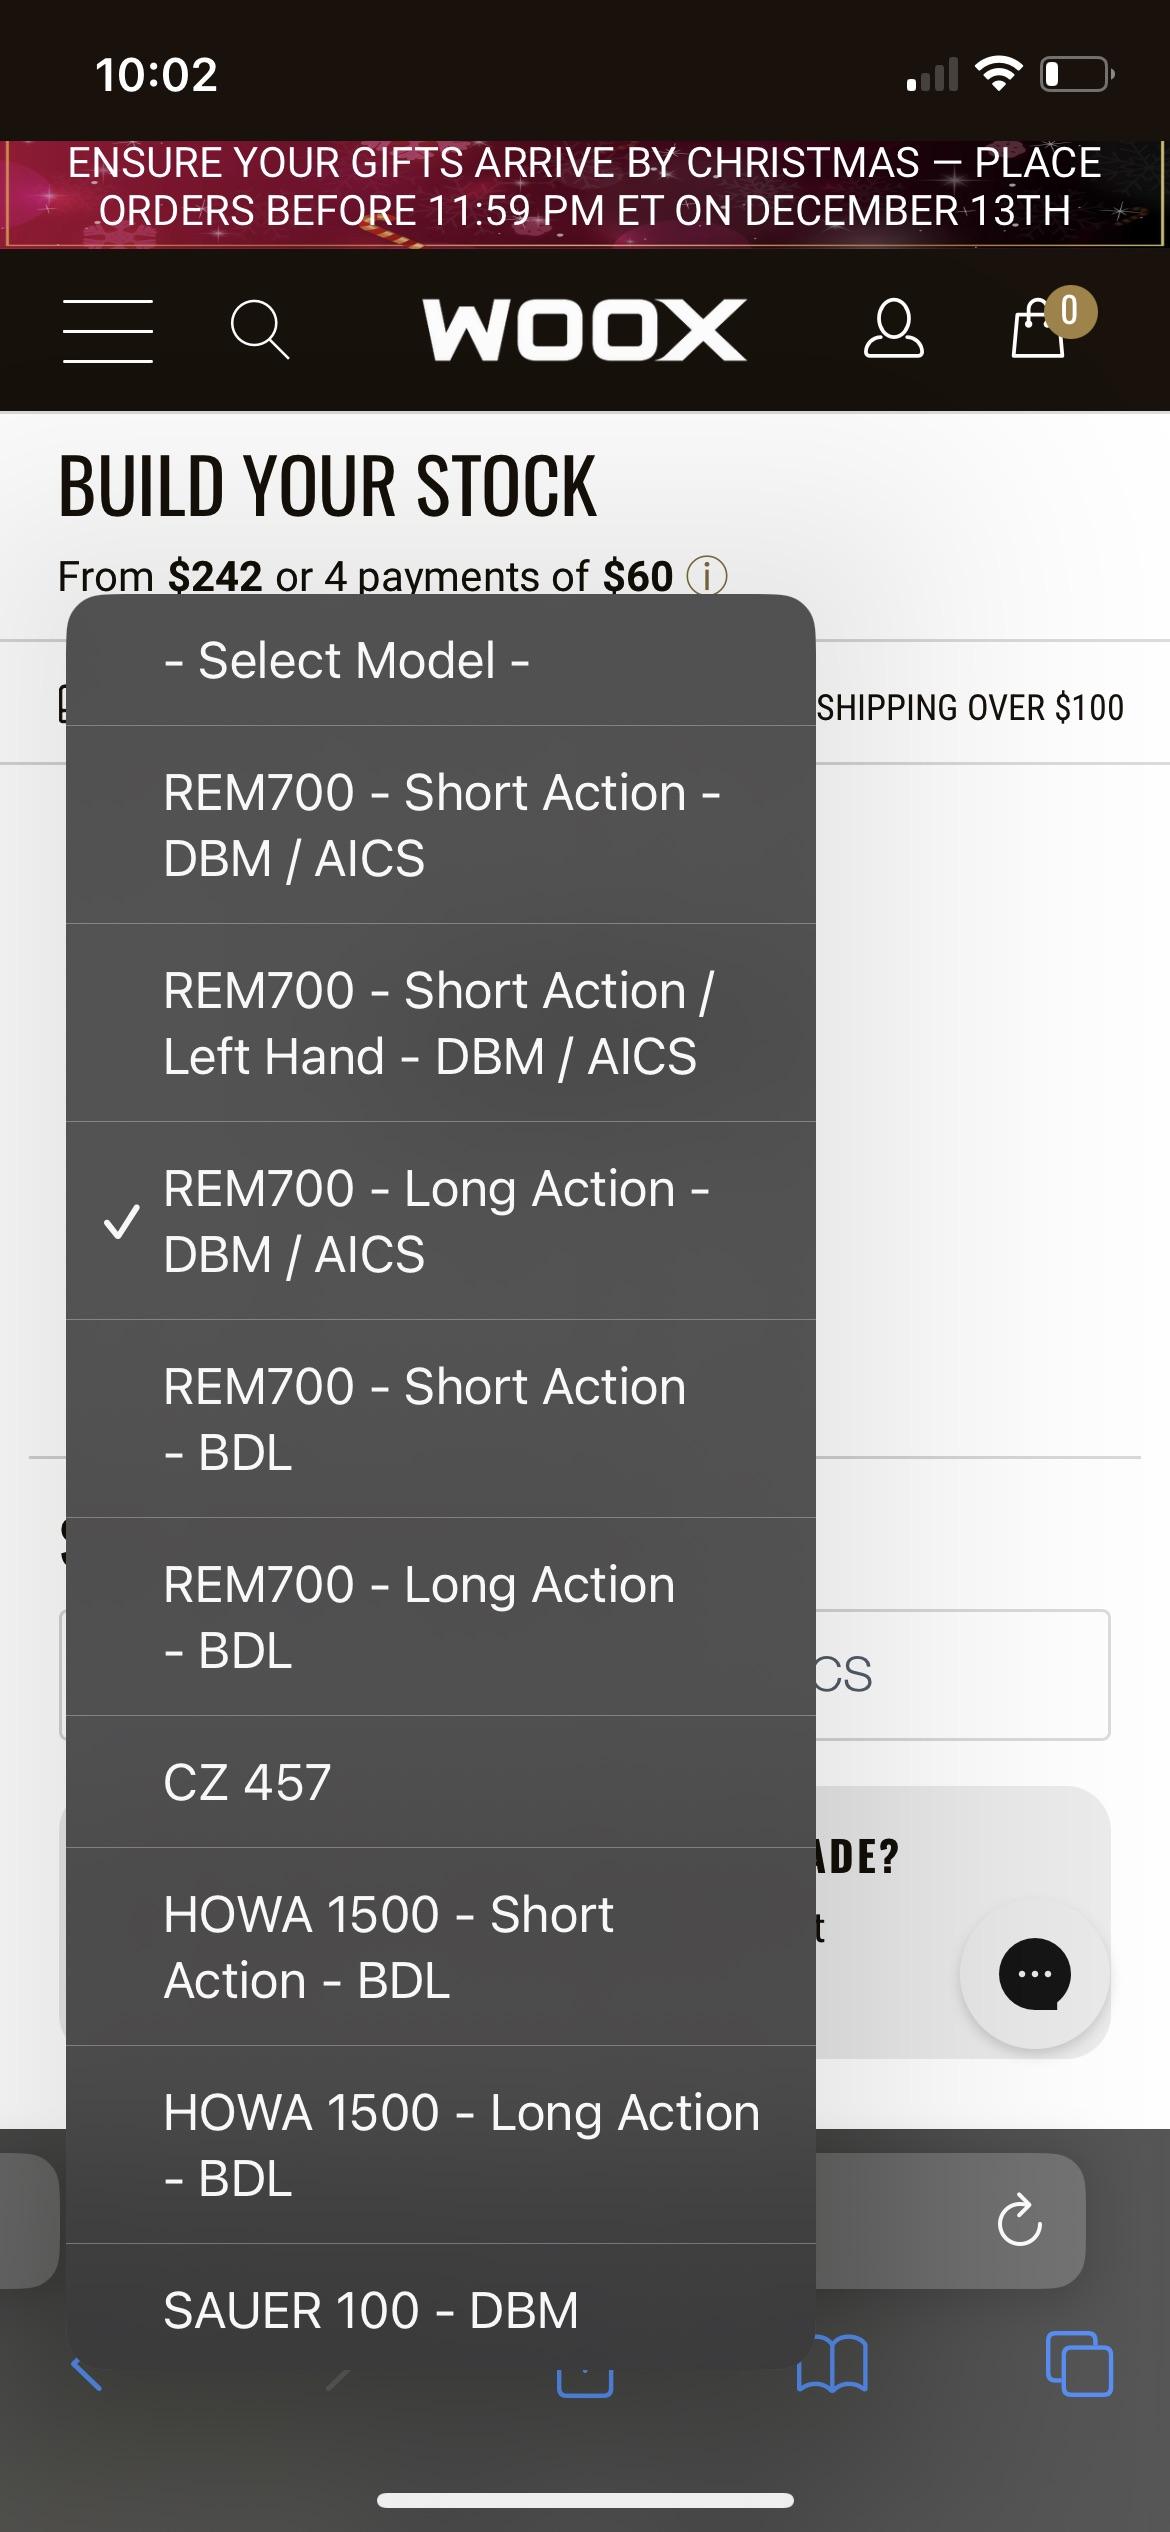Pick REM700 Short Action BDL option
1170x2532 pixels.
pos(440,1419)
